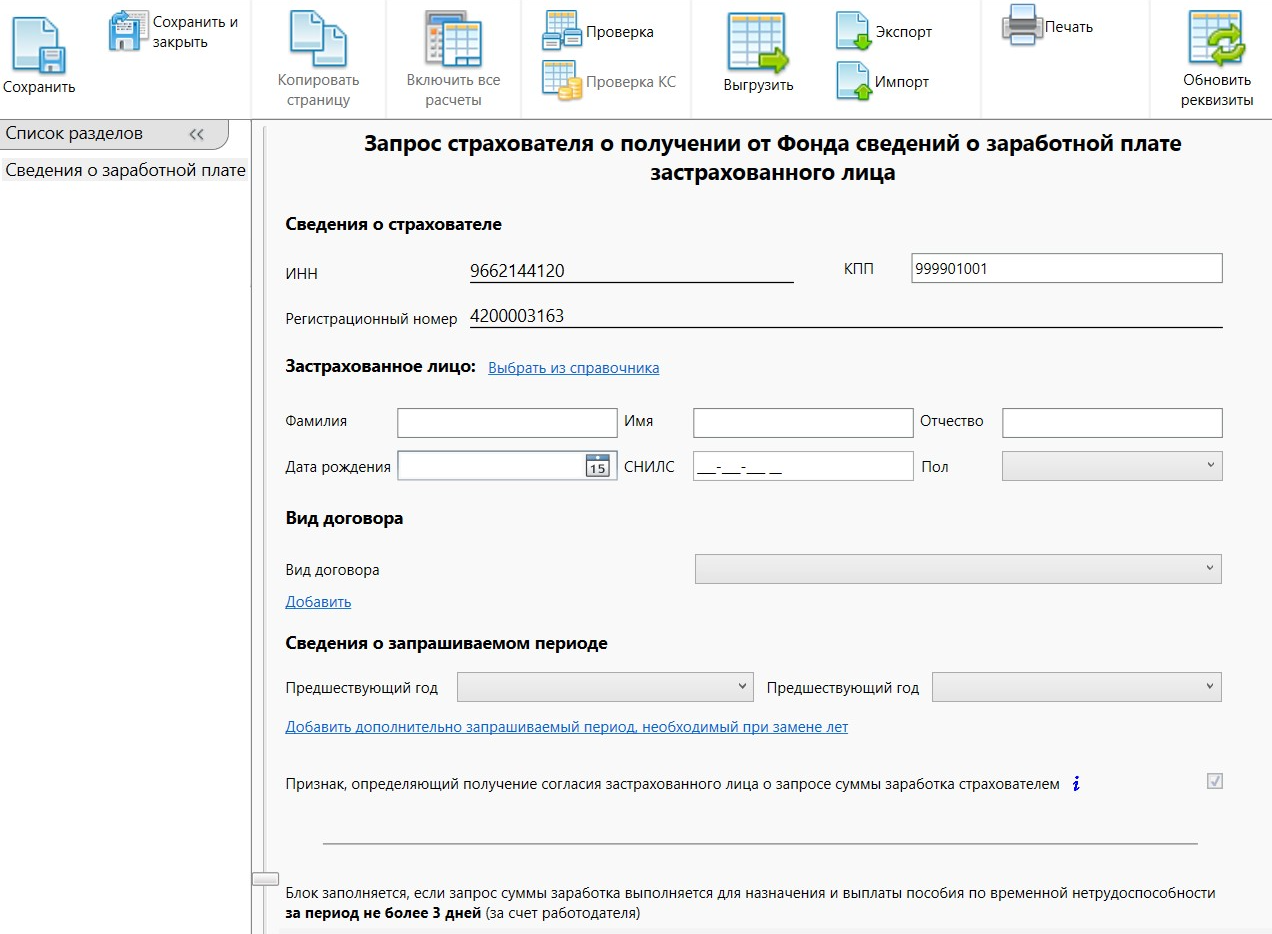Click Save and close (Сохранить и закрыть) icon
This screenshot has width=1272, height=934.
click(x=128, y=31)
